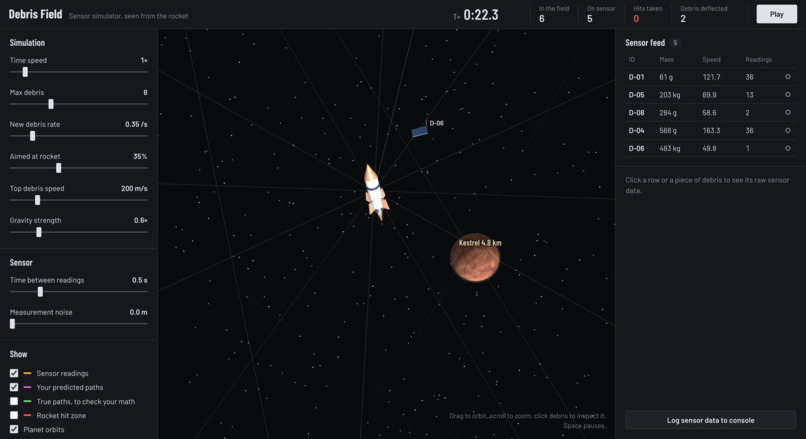Click the 483 kg mass value
Image resolution: width=806 pixels, height=439 pixels.
click(x=669, y=148)
